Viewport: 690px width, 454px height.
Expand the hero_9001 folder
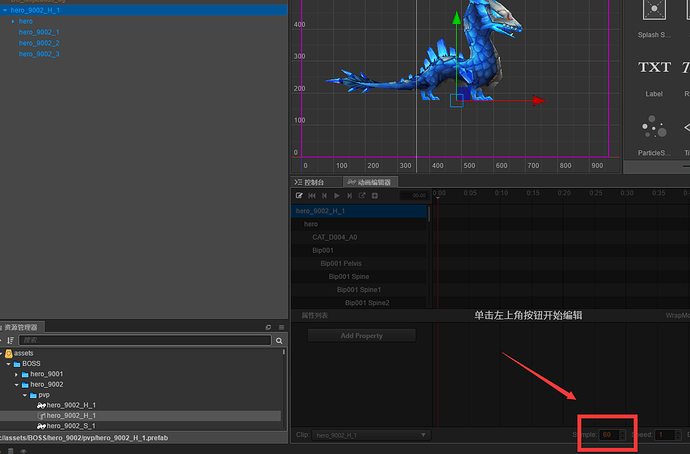point(16,374)
